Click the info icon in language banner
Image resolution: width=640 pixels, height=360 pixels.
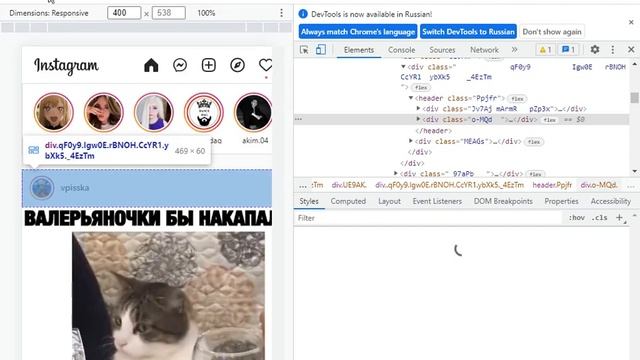303,14
